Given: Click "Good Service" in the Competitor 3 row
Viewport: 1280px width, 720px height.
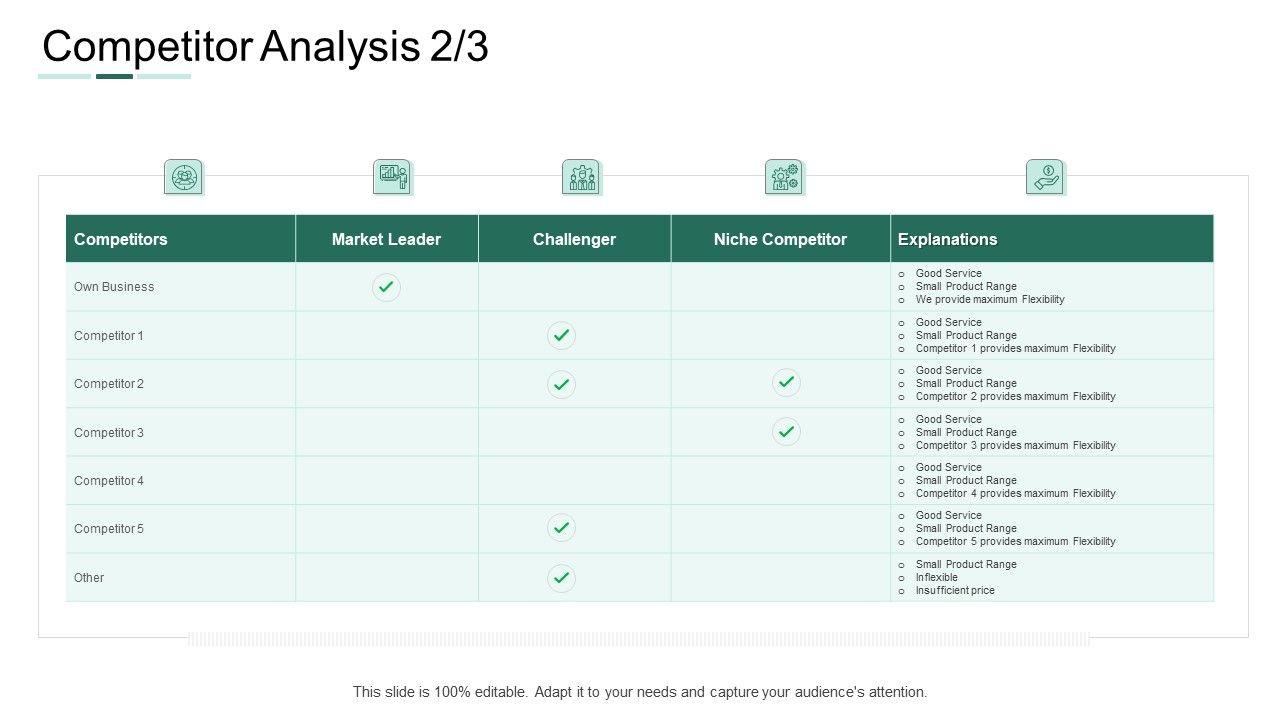Looking at the screenshot, I should click(x=949, y=419).
